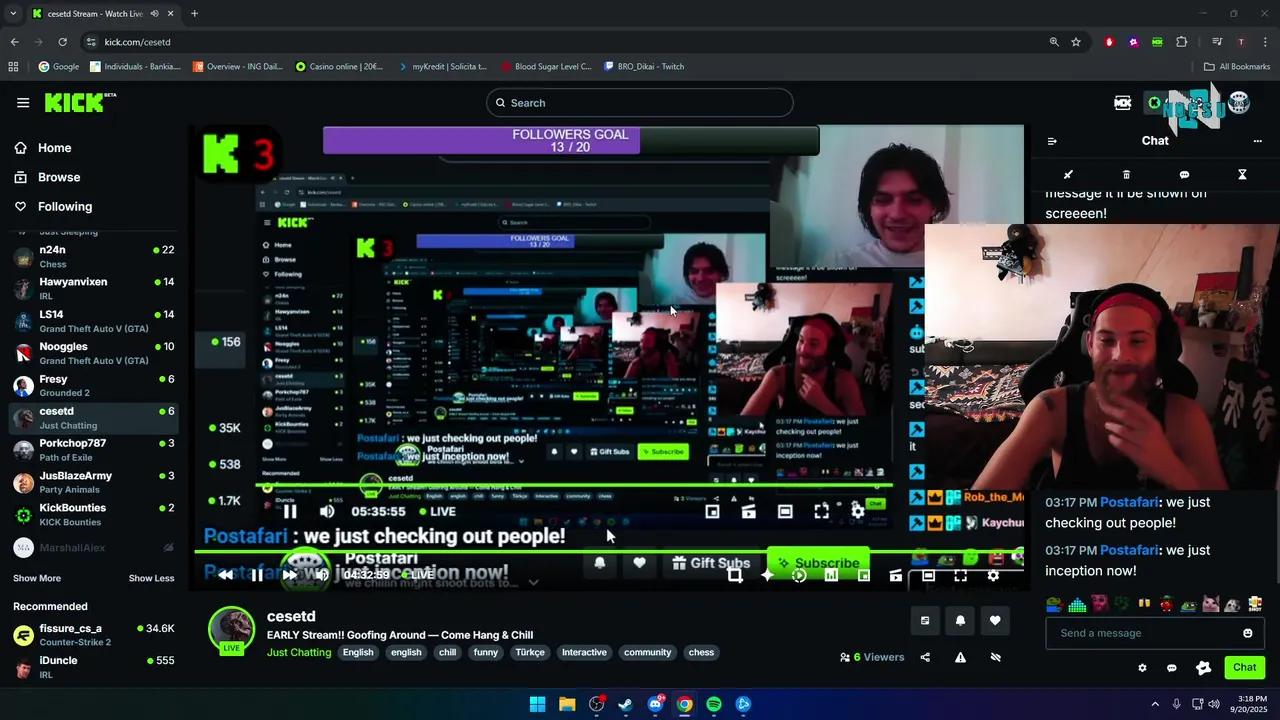Click the KICK logo
The width and height of the screenshot is (1280, 720).
pyautogui.click(x=80, y=102)
